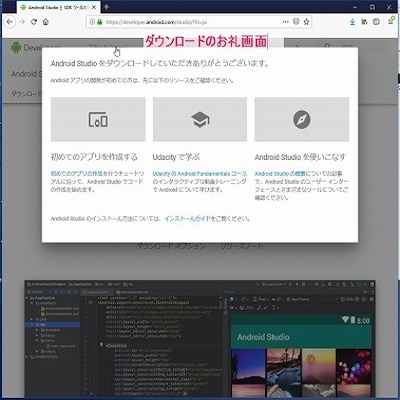Viewport: 400px width, 400px height.
Task: Open the インストールガイド link
Action: point(187,219)
